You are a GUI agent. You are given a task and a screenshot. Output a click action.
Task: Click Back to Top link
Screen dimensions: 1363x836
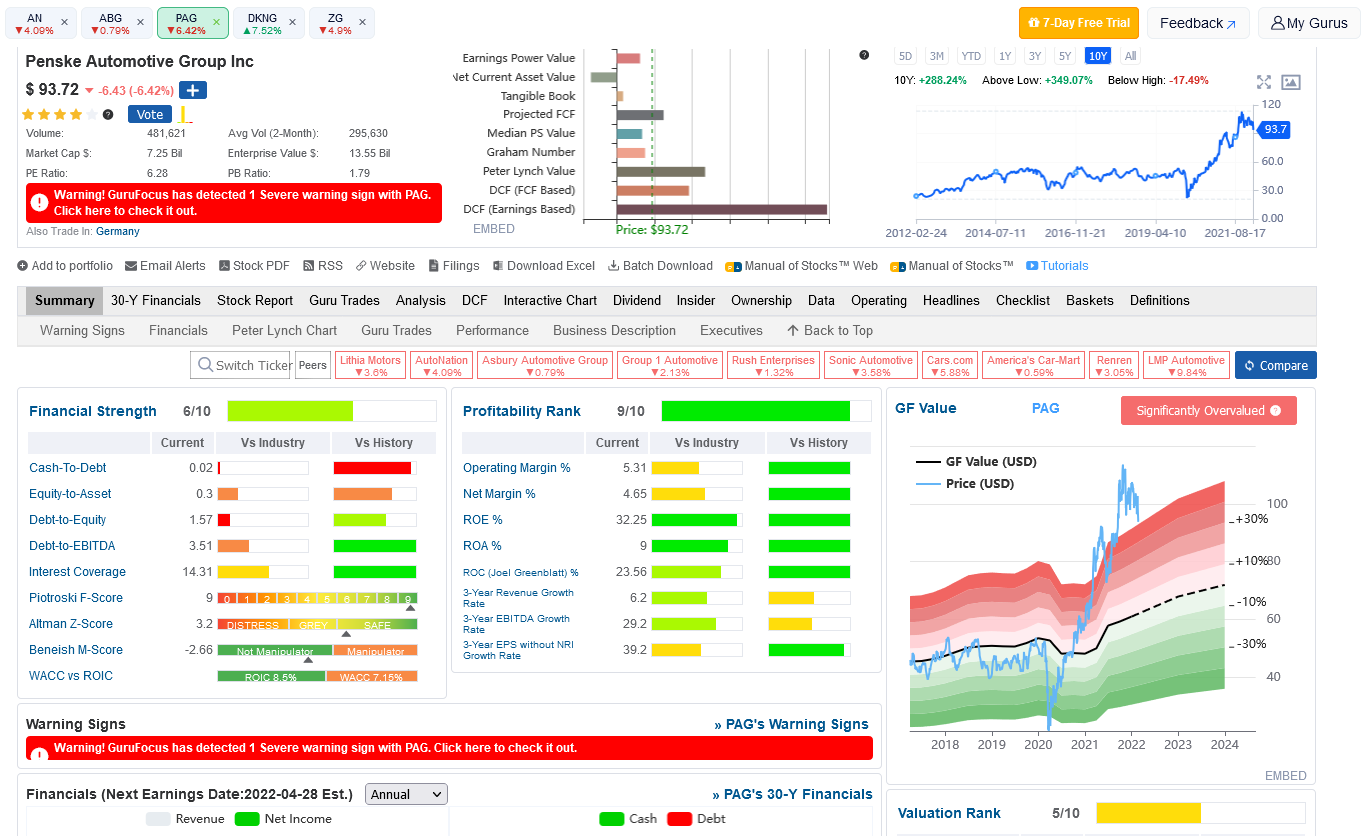click(830, 330)
